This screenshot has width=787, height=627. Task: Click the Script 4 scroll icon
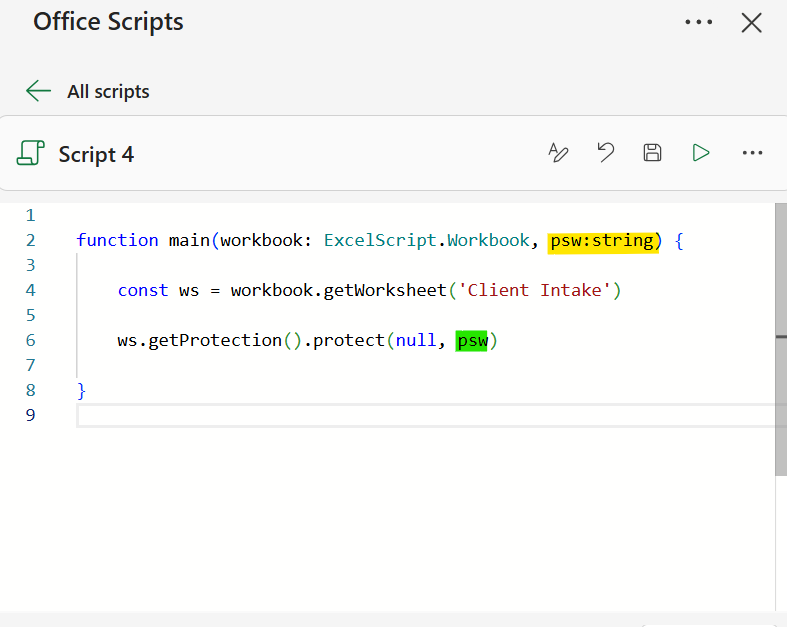click(31, 153)
